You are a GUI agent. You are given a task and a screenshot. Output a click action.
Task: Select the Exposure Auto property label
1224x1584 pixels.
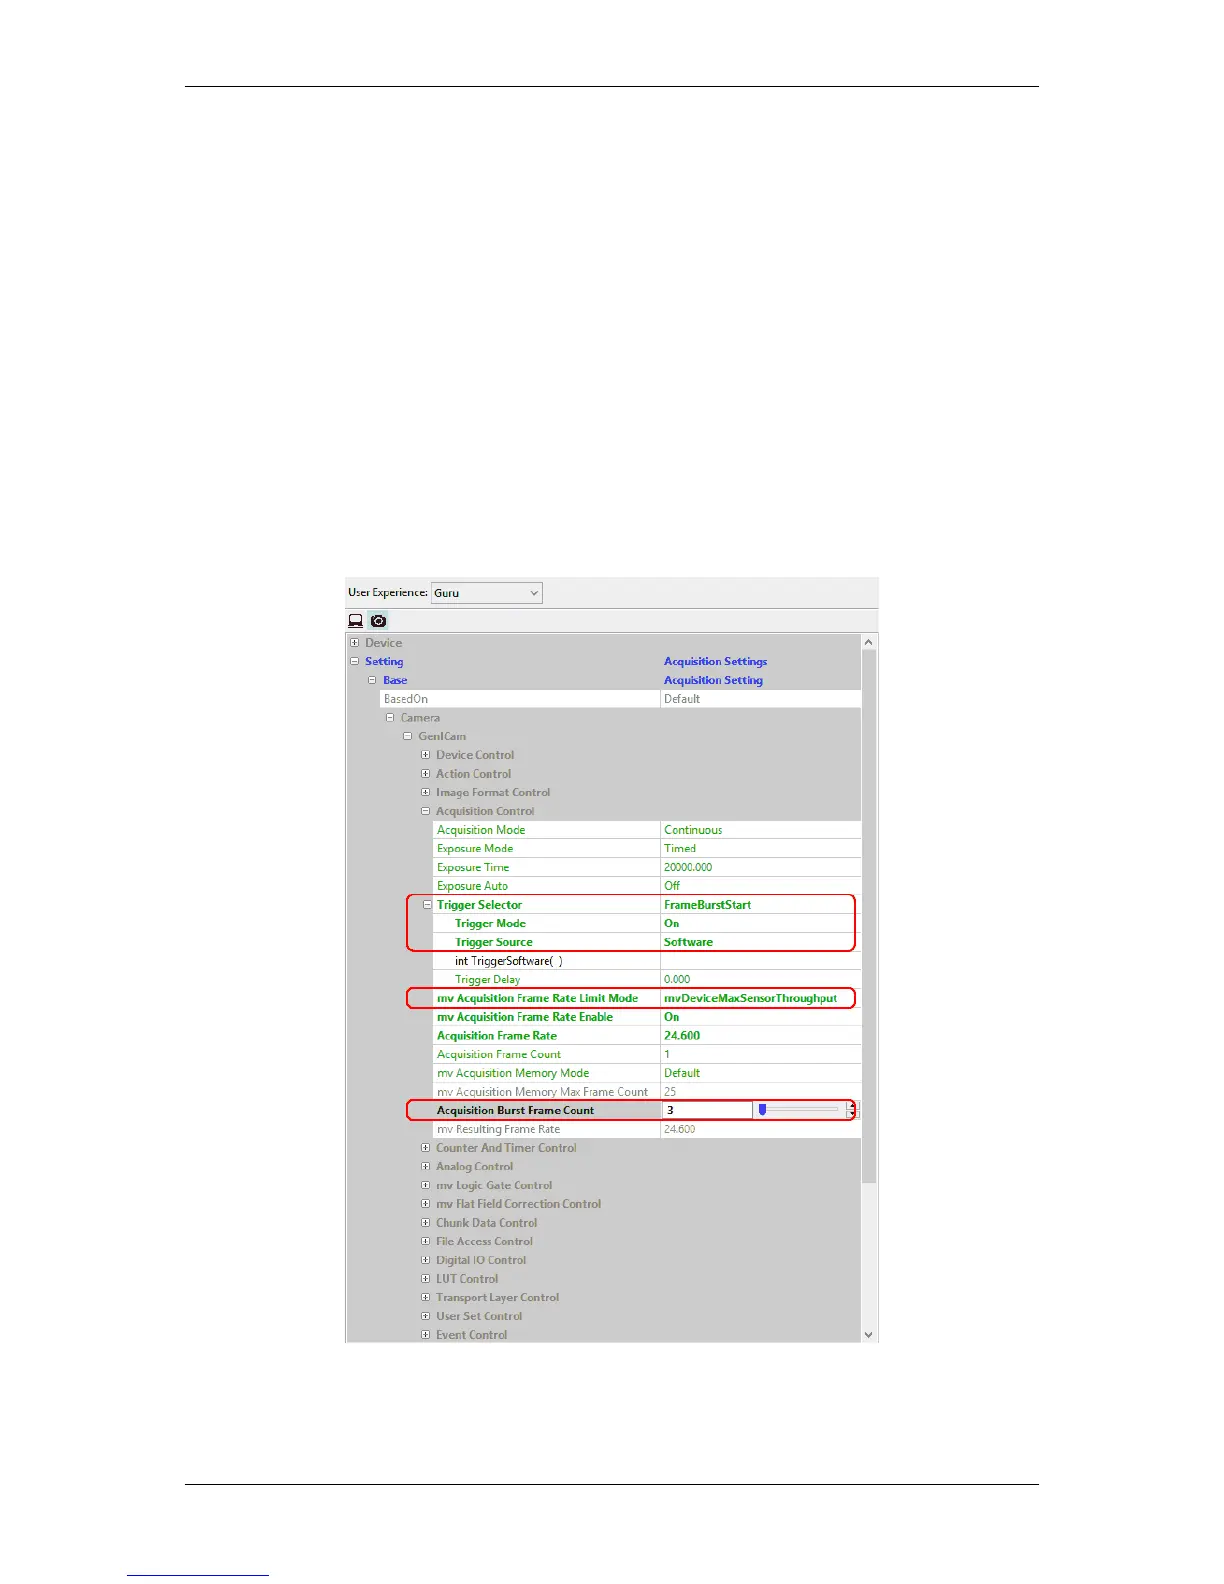472,886
